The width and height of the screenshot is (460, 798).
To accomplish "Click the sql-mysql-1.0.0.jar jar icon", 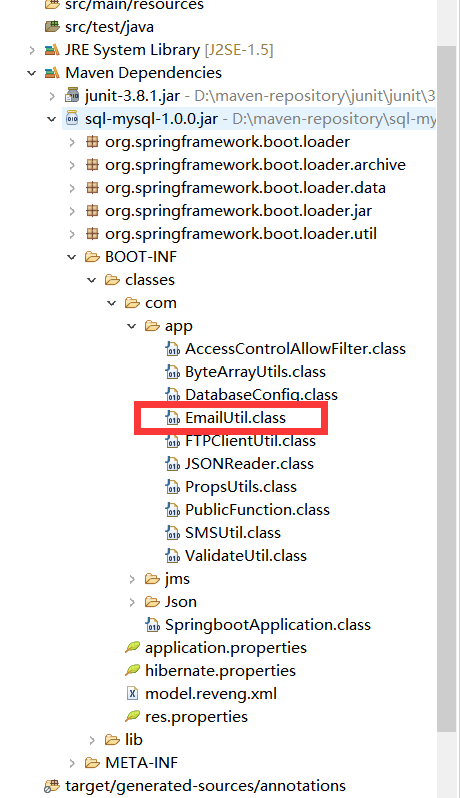I will [x=72, y=119].
